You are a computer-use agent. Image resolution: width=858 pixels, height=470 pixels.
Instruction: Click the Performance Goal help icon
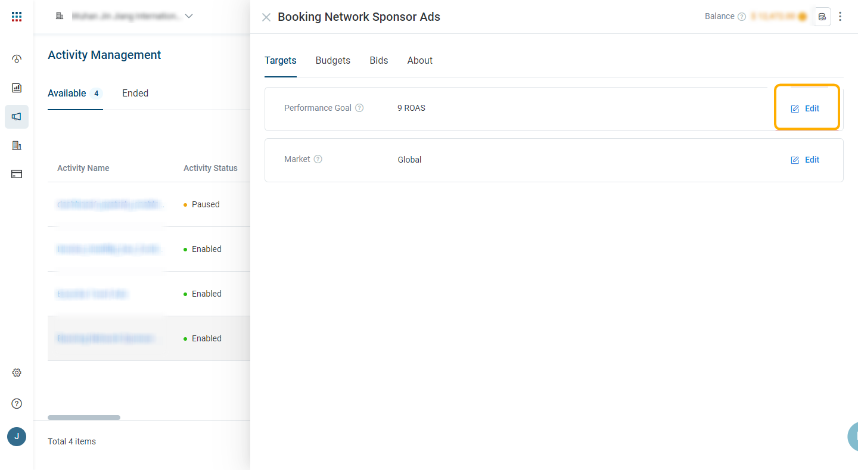point(360,108)
